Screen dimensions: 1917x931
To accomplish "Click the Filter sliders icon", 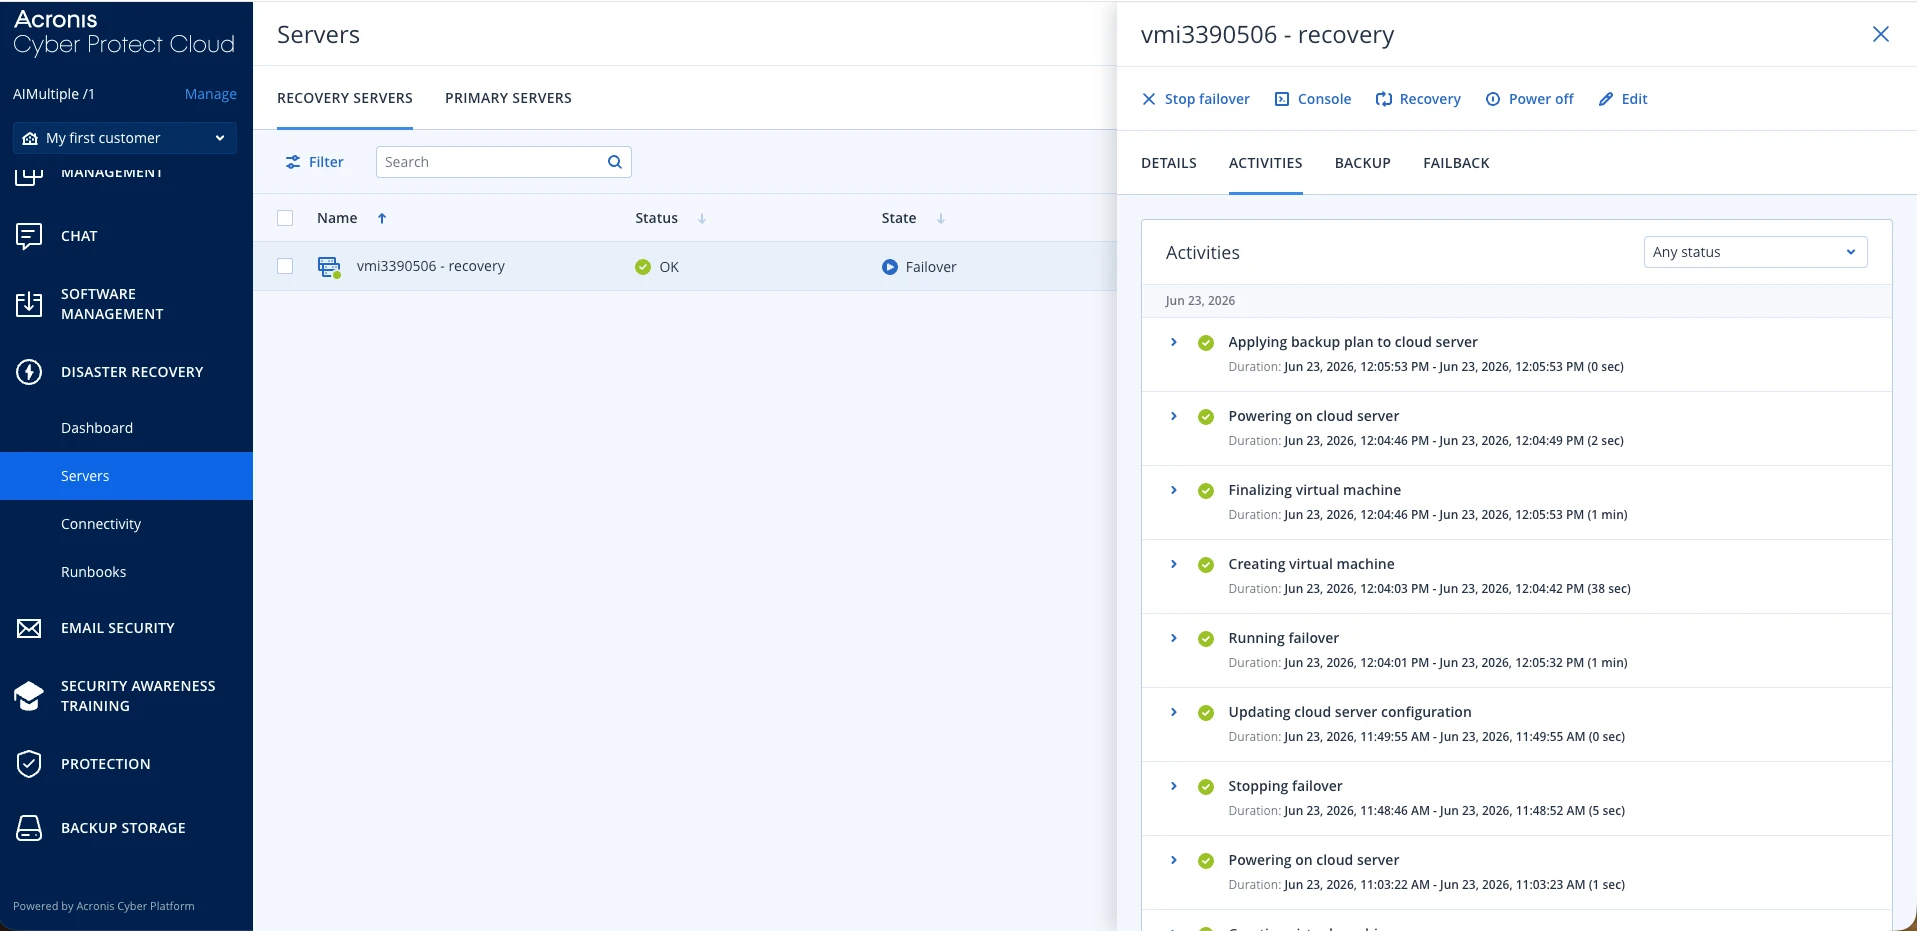I will [293, 162].
